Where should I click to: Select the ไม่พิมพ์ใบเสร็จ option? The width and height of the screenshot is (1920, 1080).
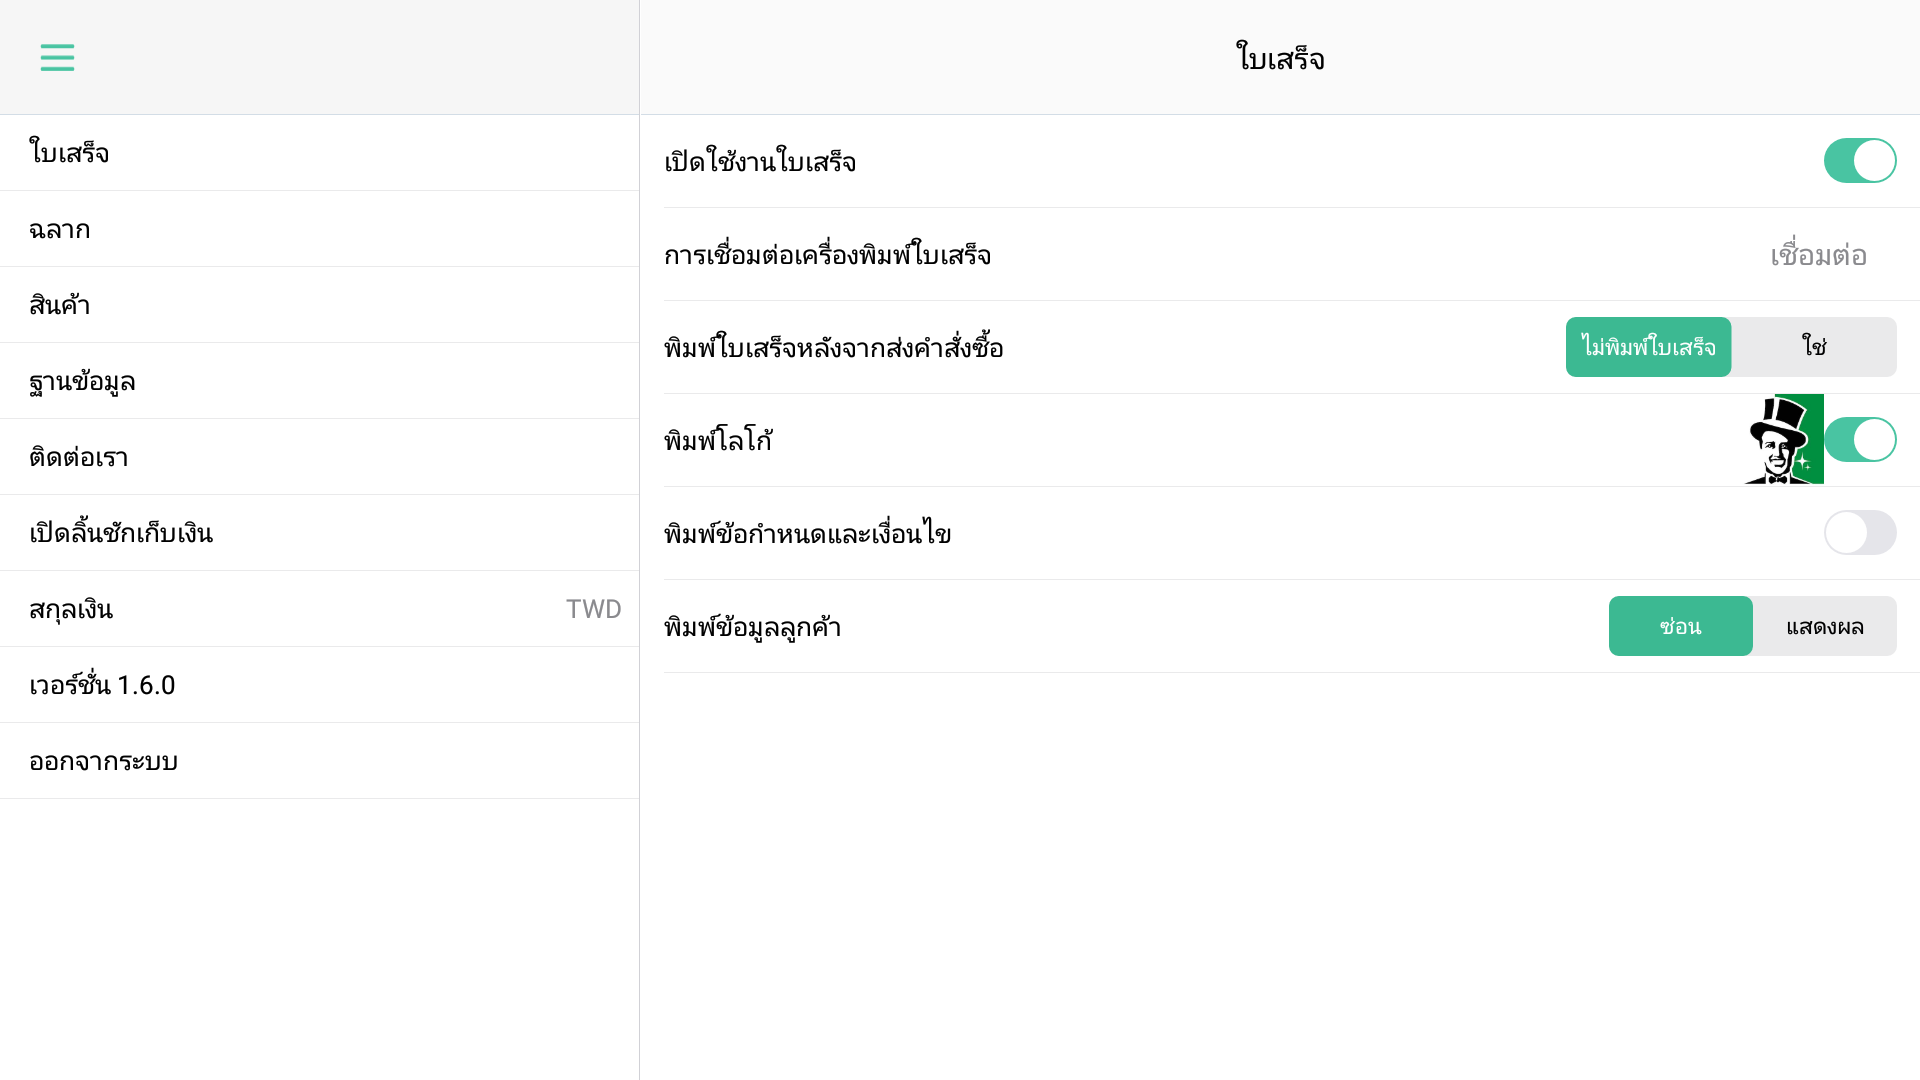(x=1648, y=347)
